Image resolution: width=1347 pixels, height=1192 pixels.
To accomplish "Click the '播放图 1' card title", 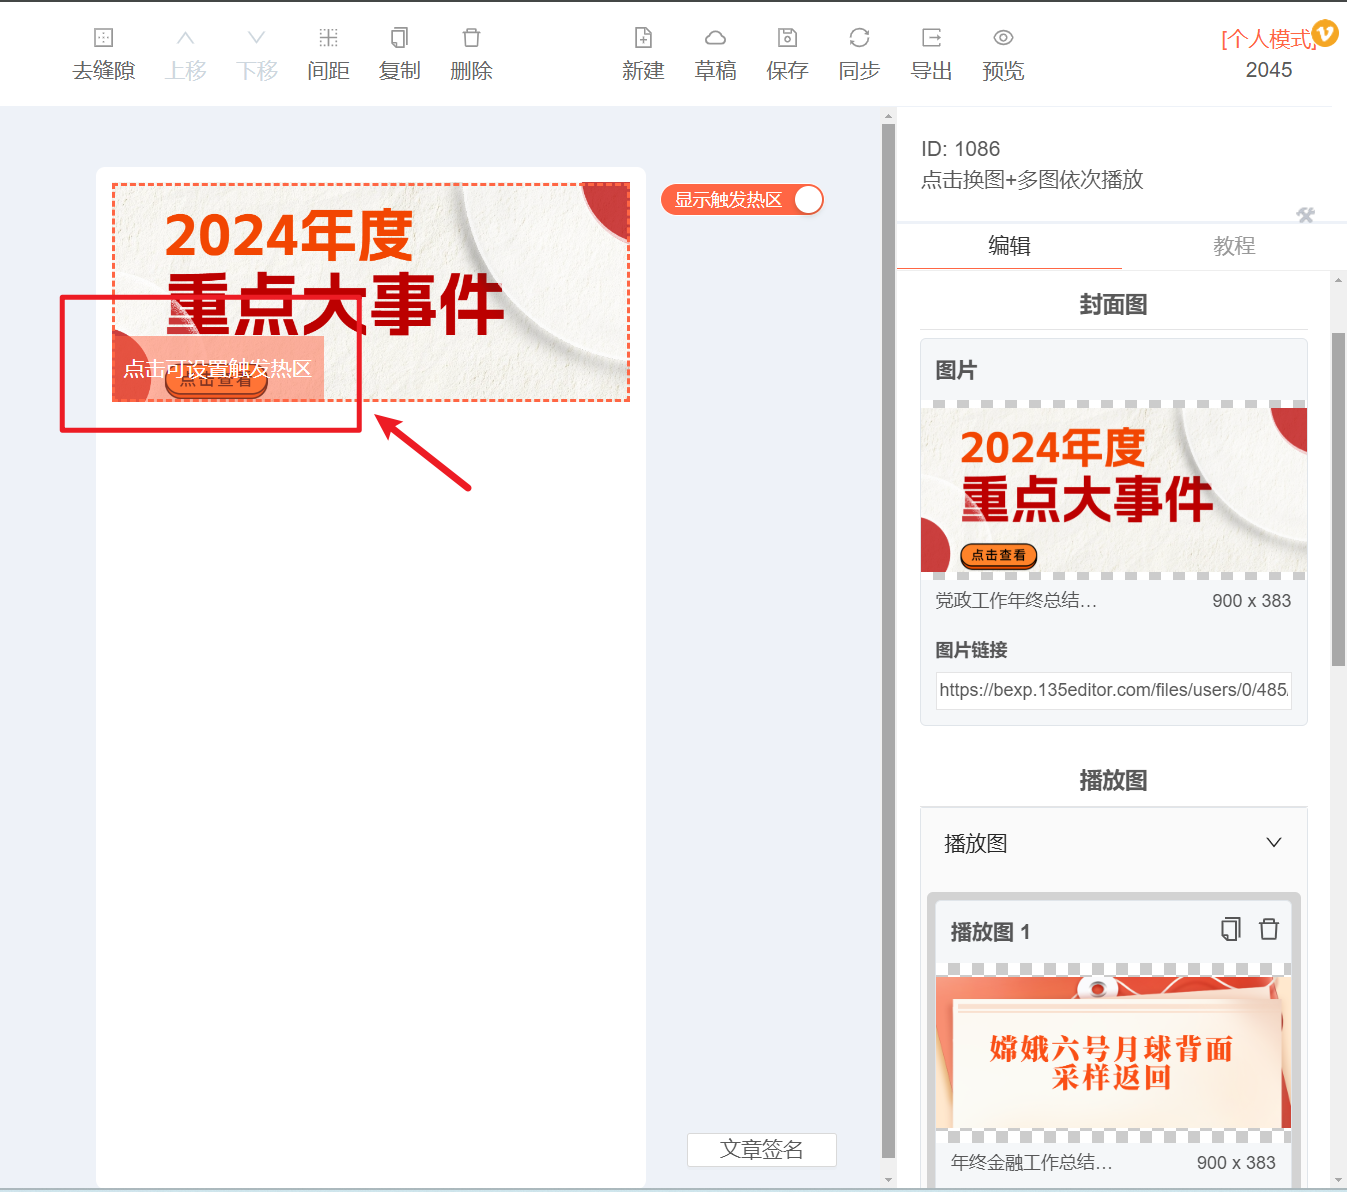I will 990,932.
